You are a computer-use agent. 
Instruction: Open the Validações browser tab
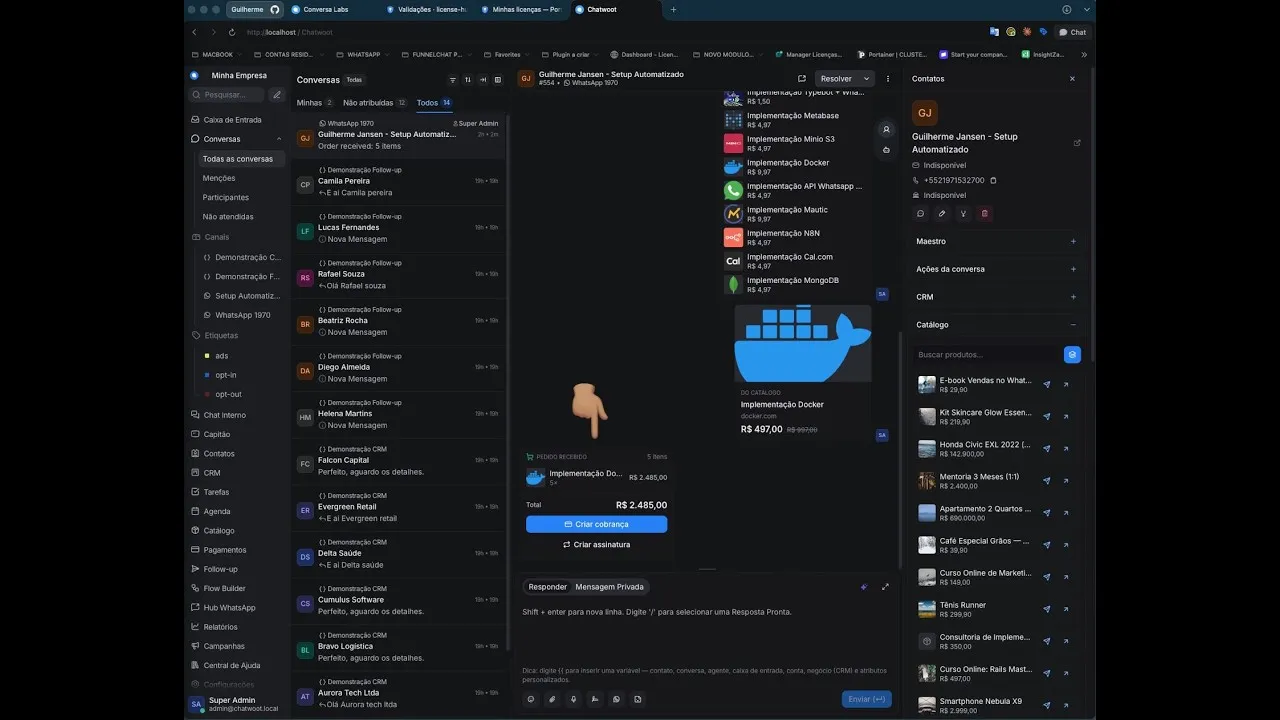pos(427,9)
